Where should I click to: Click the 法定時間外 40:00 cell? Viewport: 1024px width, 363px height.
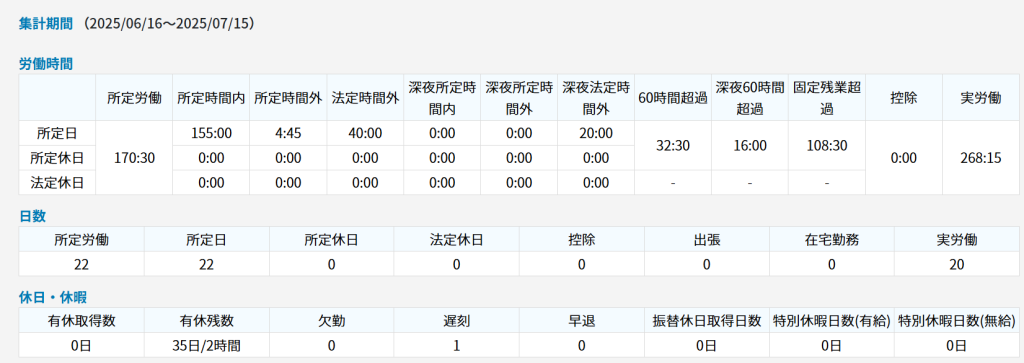click(x=365, y=134)
